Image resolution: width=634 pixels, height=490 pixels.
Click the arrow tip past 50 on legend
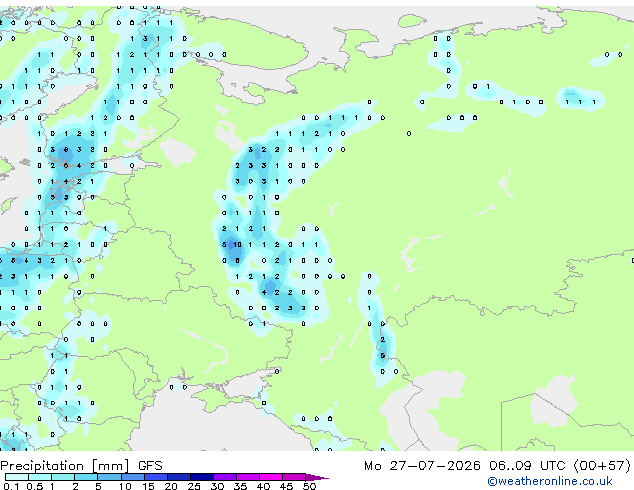[x=317, y=477]
